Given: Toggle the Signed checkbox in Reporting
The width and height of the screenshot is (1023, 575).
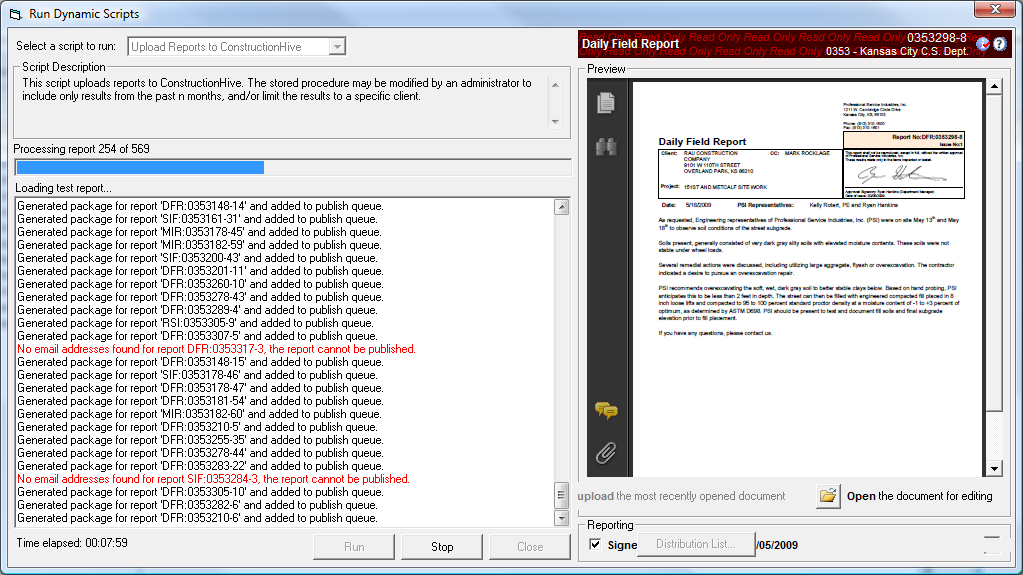Looking at the screenshot, I should click(x=595, y=545).
